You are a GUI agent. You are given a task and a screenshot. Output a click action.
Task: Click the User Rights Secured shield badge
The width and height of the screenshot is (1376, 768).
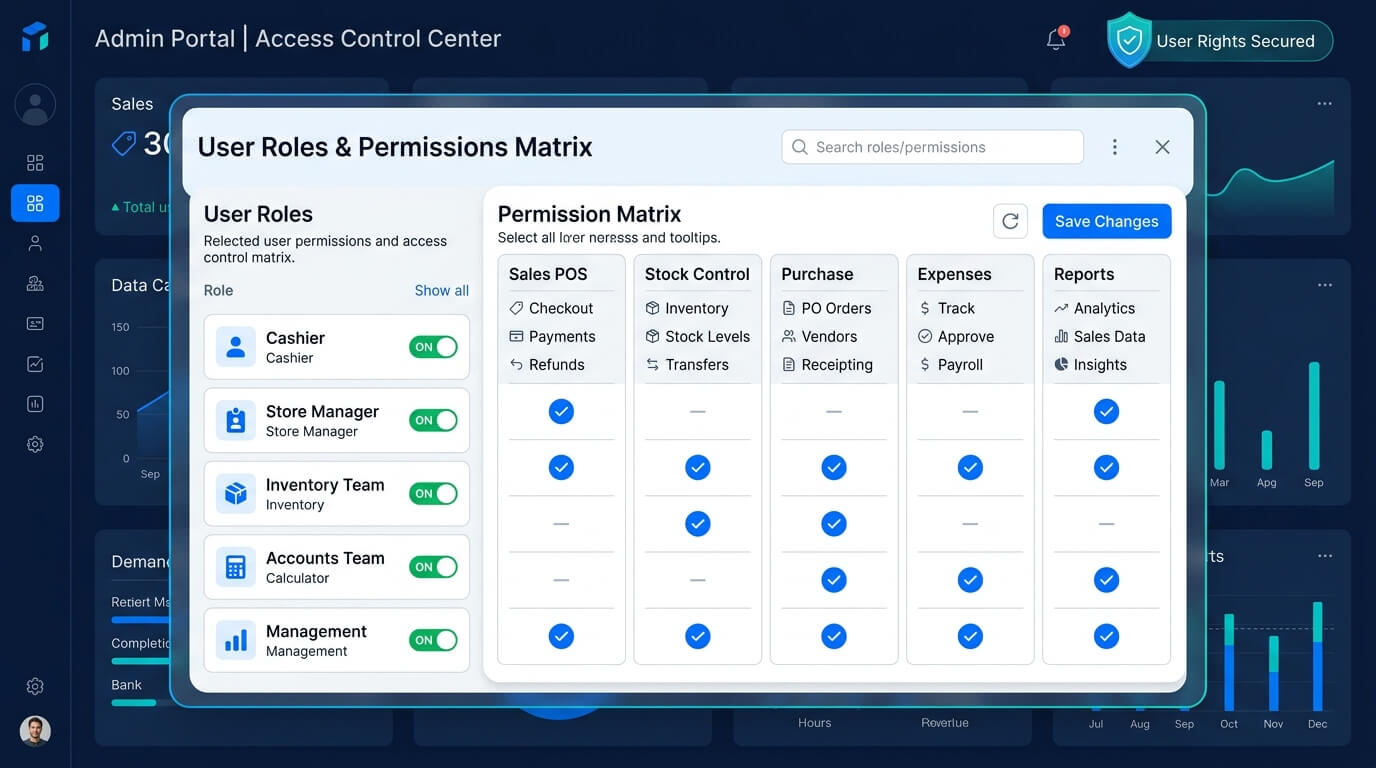[x=1220, y=41]
